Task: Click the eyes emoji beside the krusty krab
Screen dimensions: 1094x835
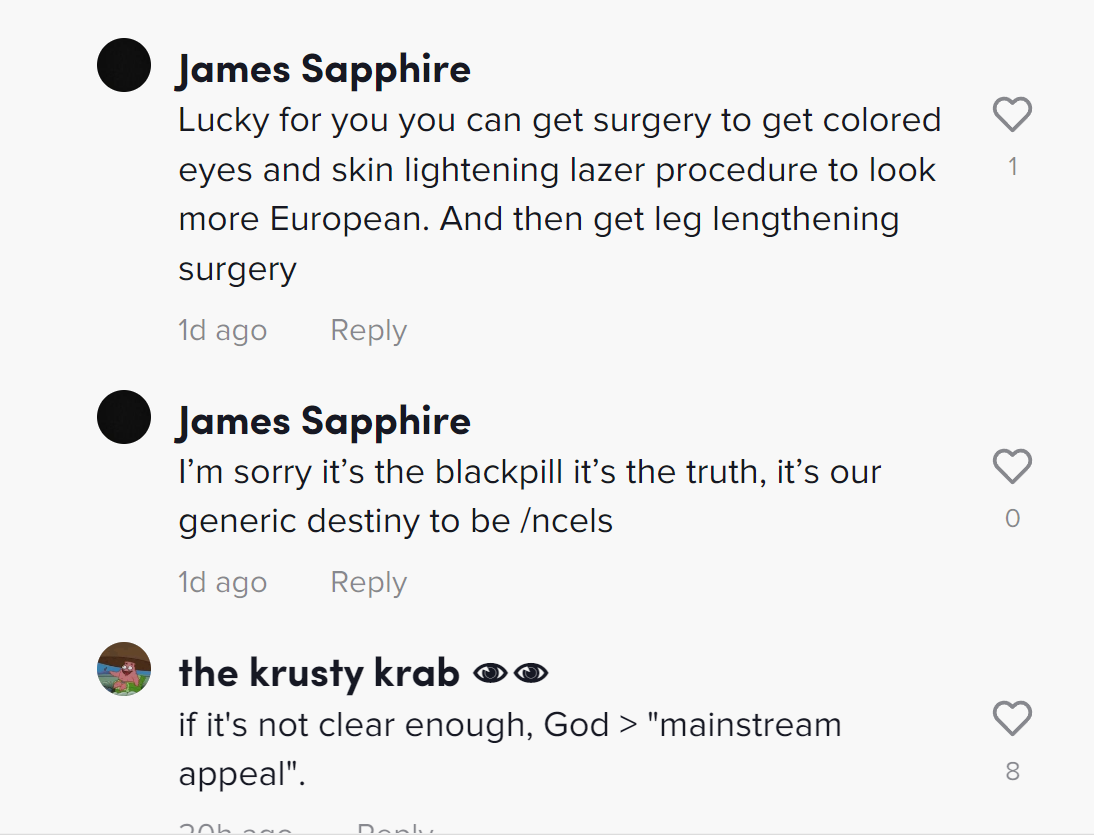Action: pyautogui.click(x=510, y=674)
